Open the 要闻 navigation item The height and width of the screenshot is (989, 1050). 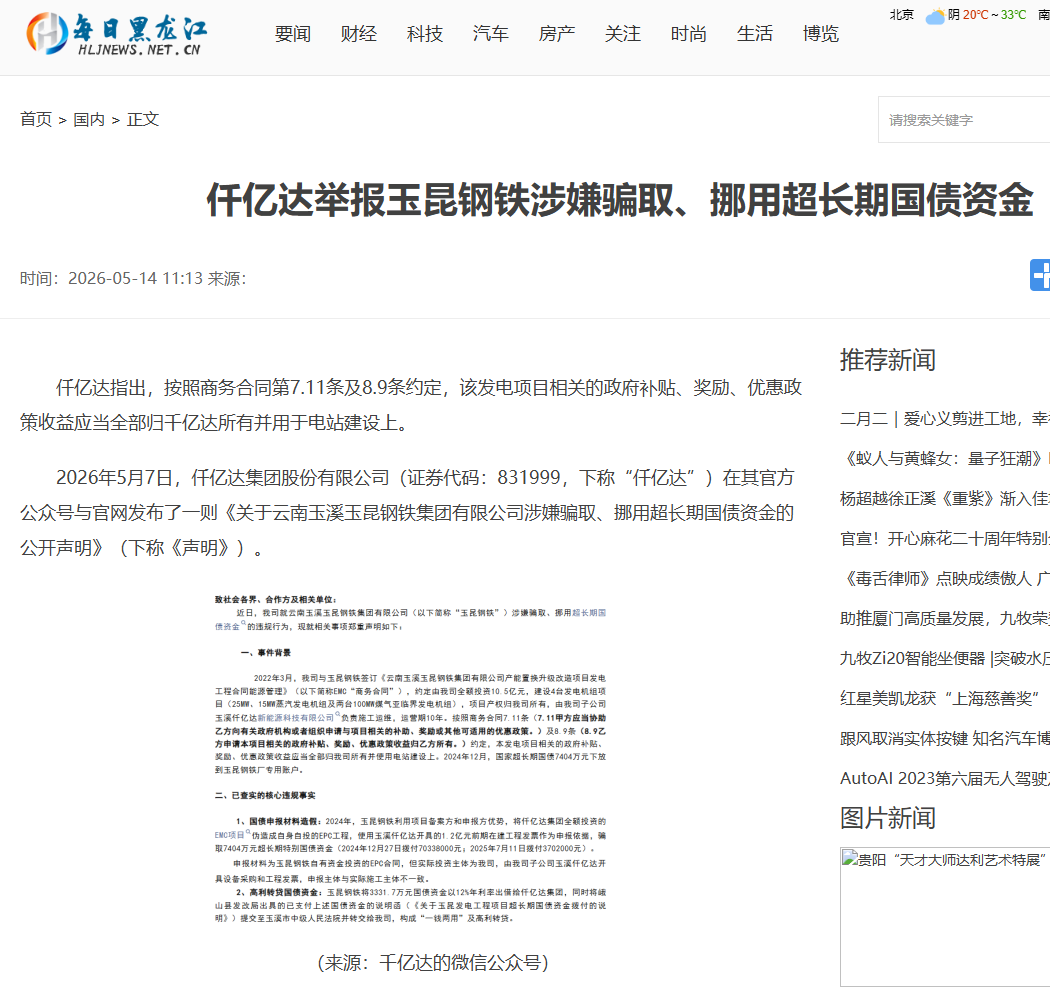pos(293,33)
